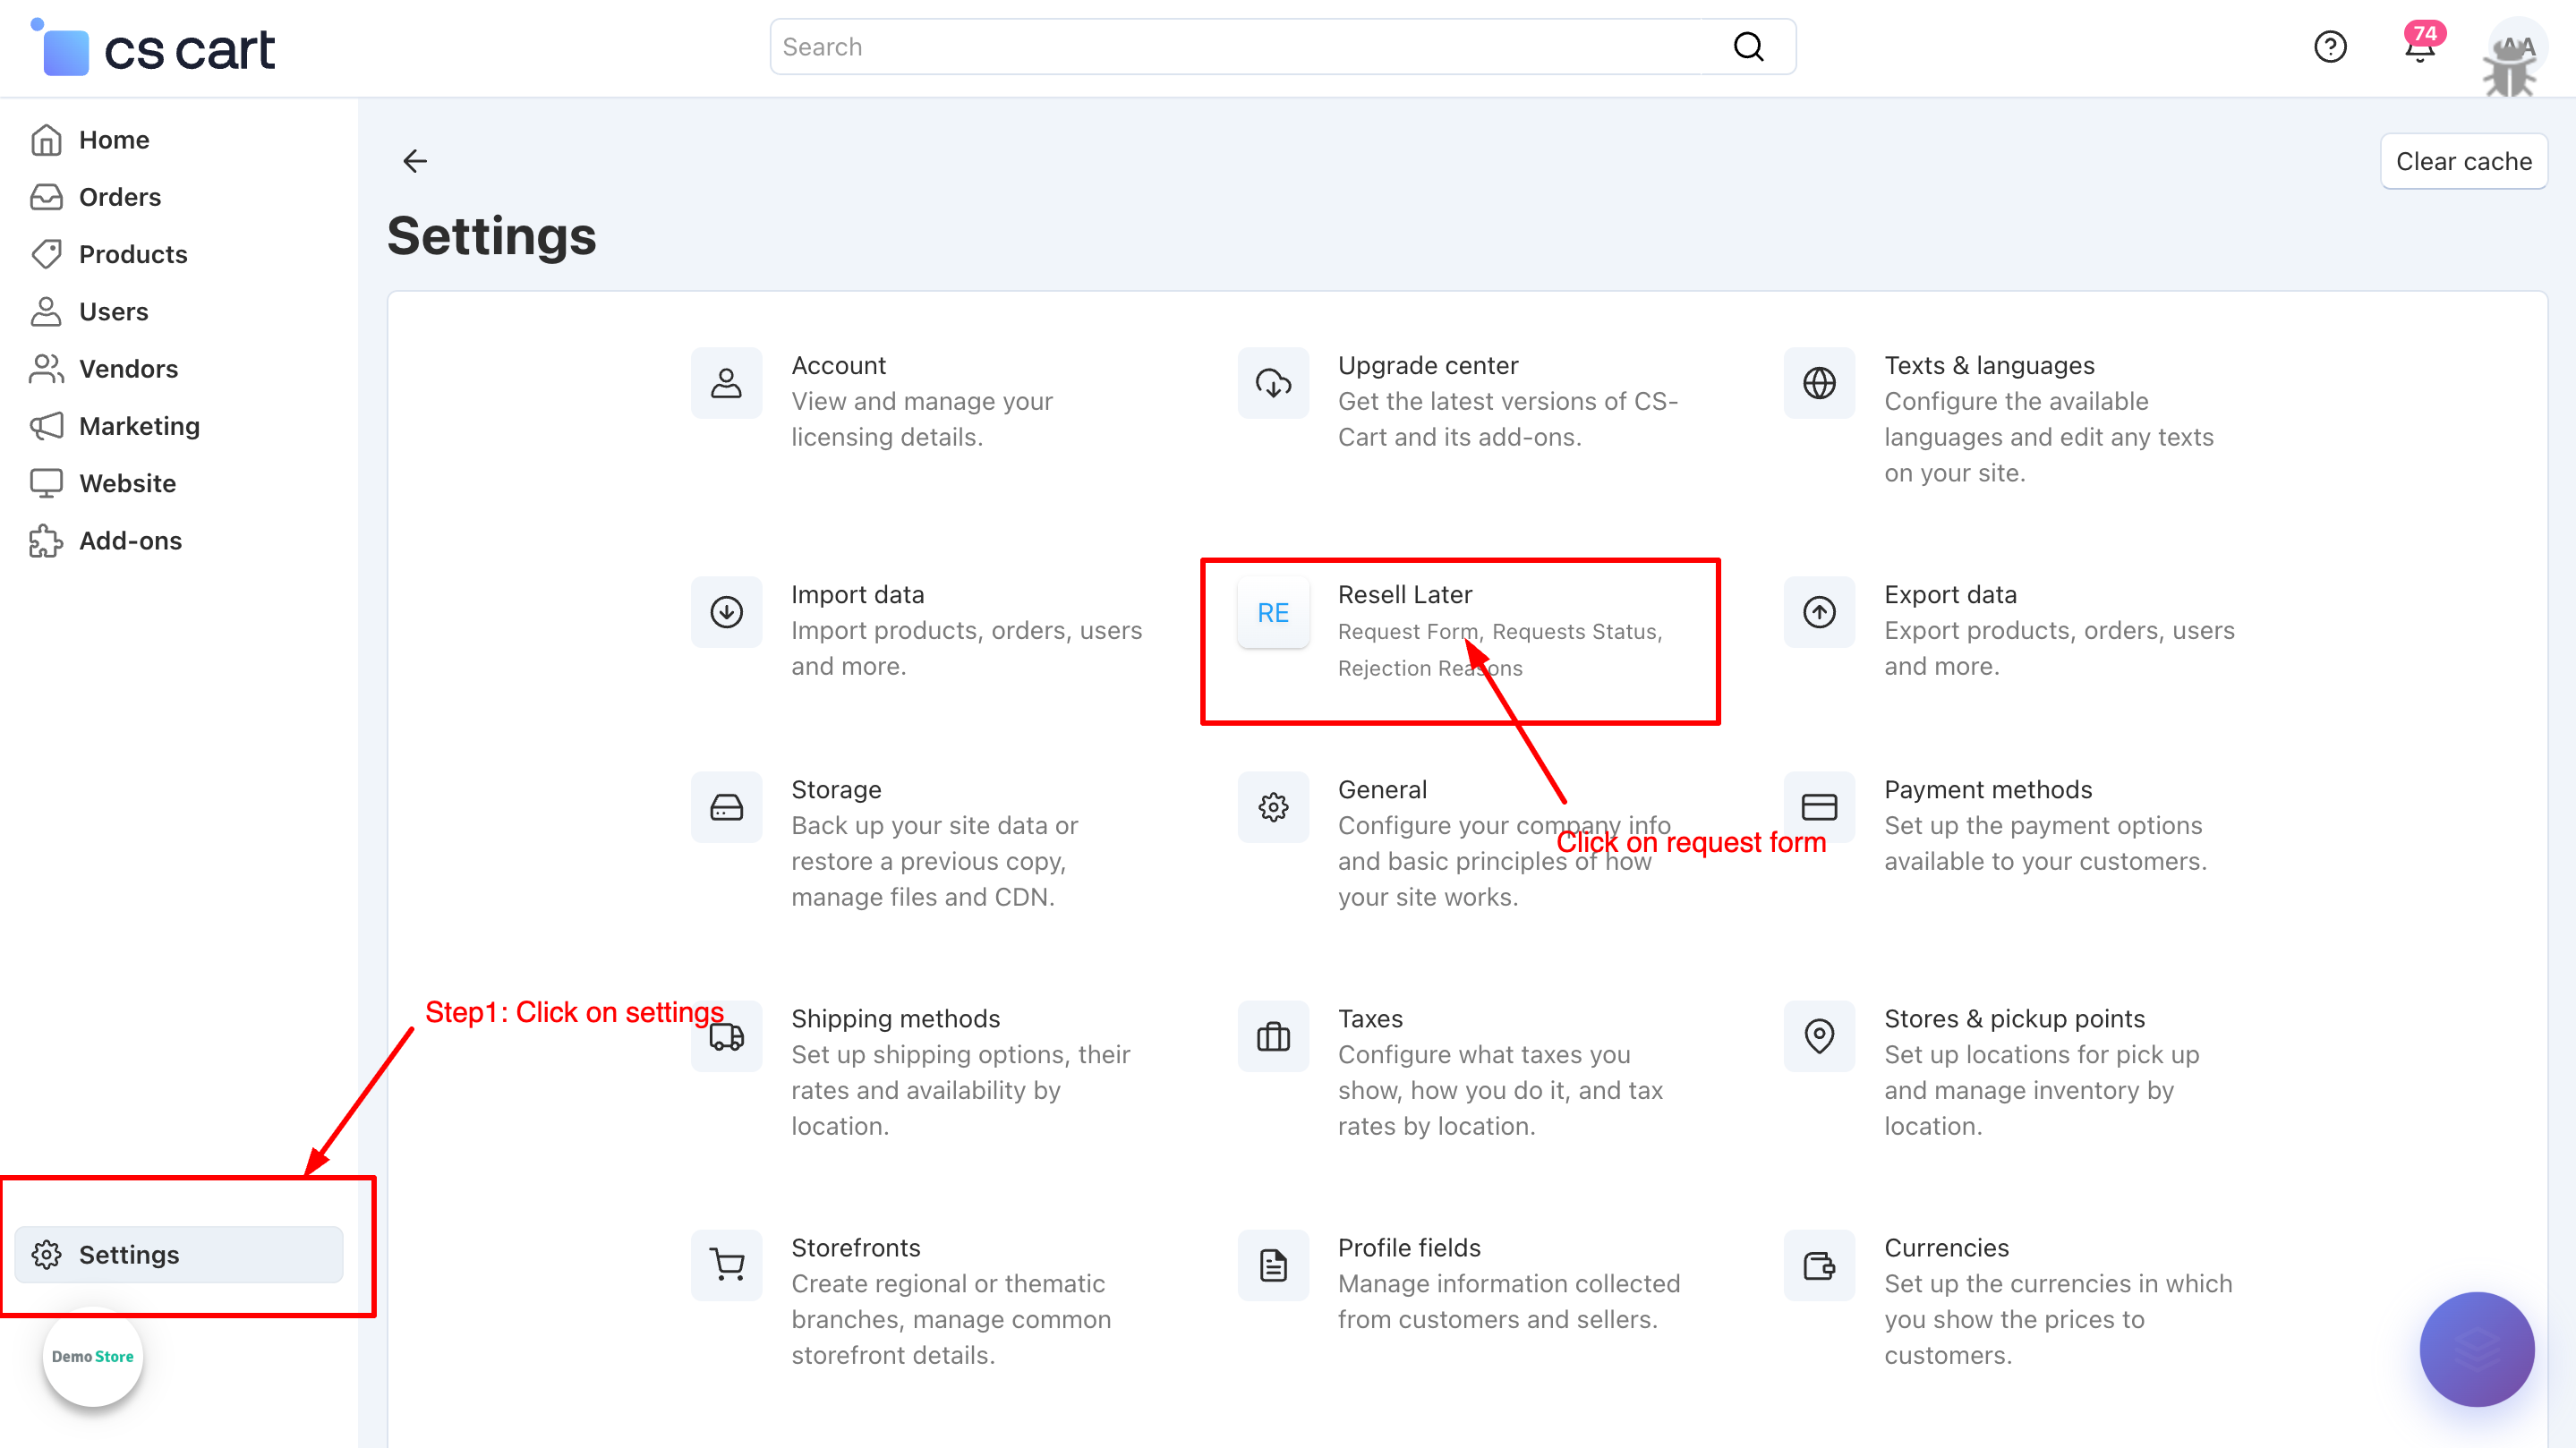Open the Marketing sidebar menu

(139, 426)
